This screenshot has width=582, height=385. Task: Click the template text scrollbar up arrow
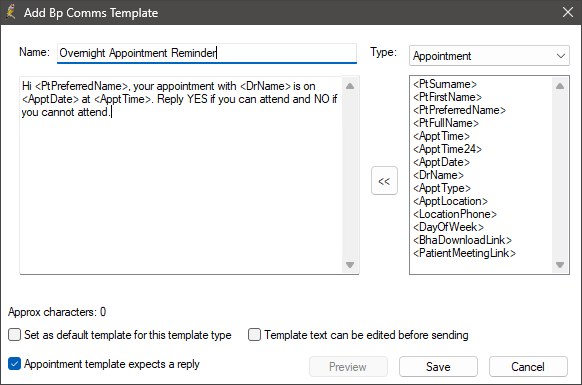[x=350, y=86]
